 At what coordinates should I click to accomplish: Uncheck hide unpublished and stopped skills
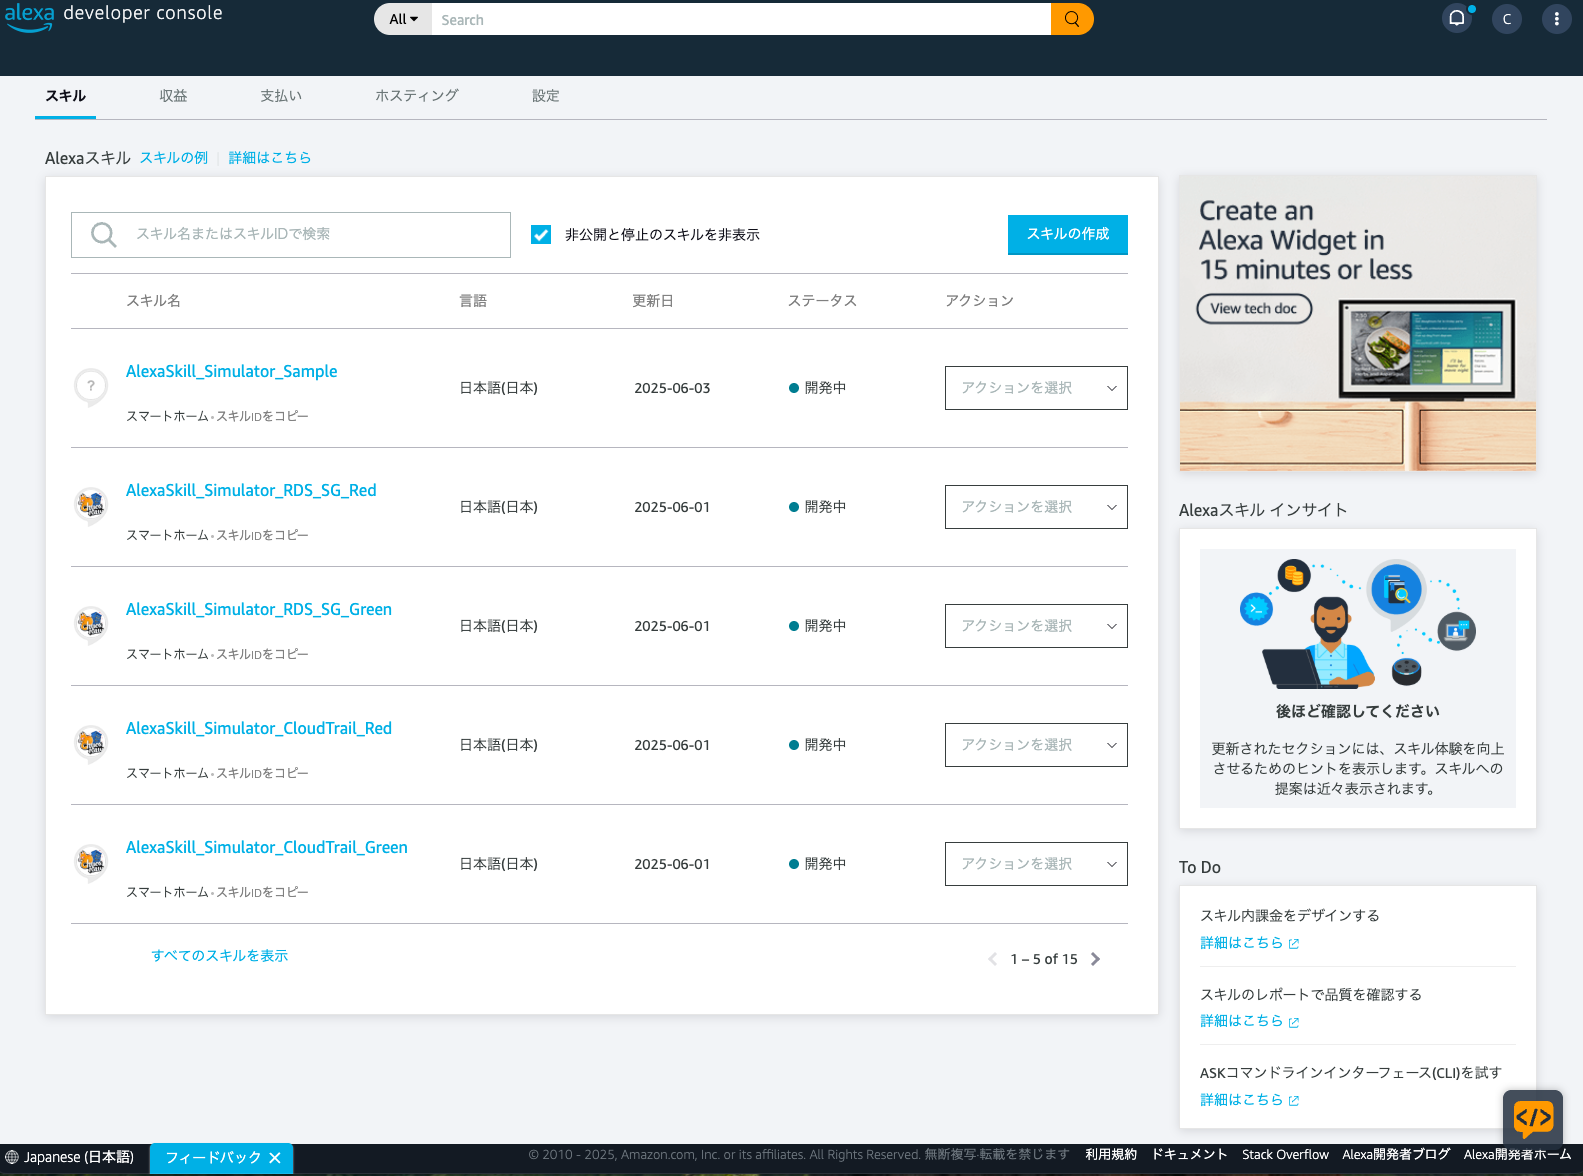click(x=541, y=235)
